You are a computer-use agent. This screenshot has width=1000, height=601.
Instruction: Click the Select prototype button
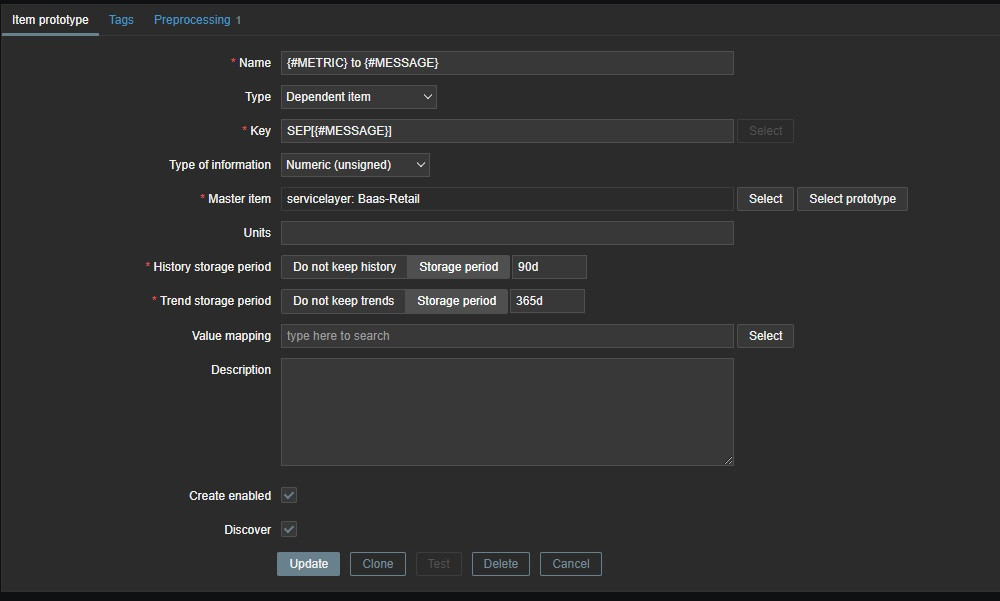click(852, 199)
